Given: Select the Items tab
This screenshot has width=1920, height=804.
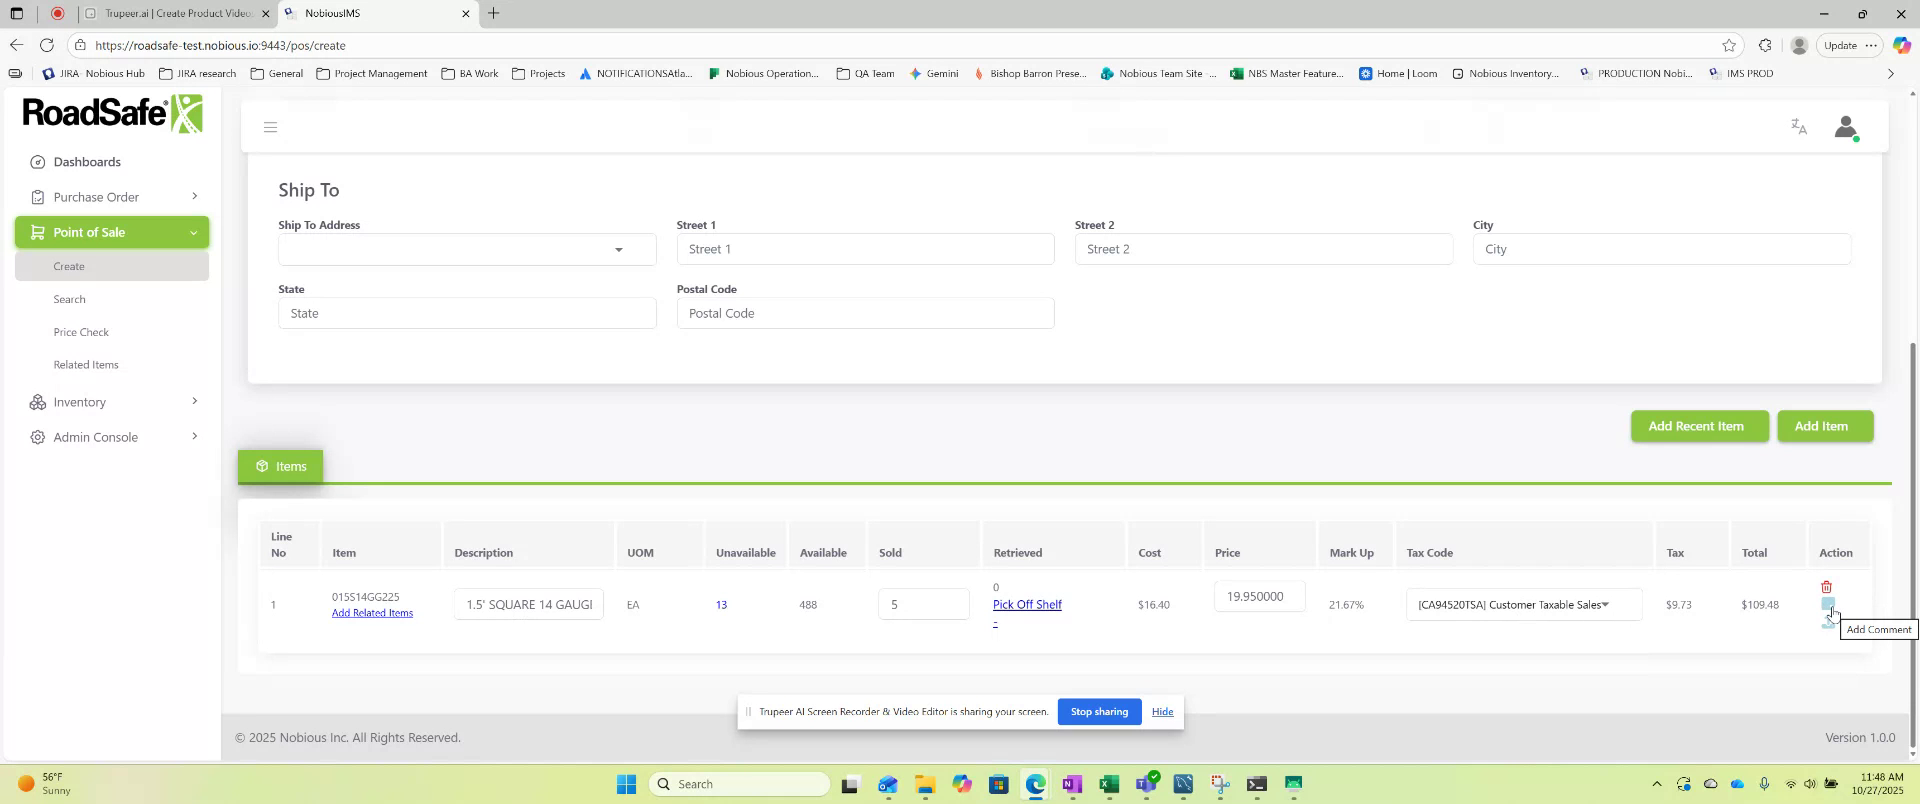Looking at the screenshot, I should 280,466.
